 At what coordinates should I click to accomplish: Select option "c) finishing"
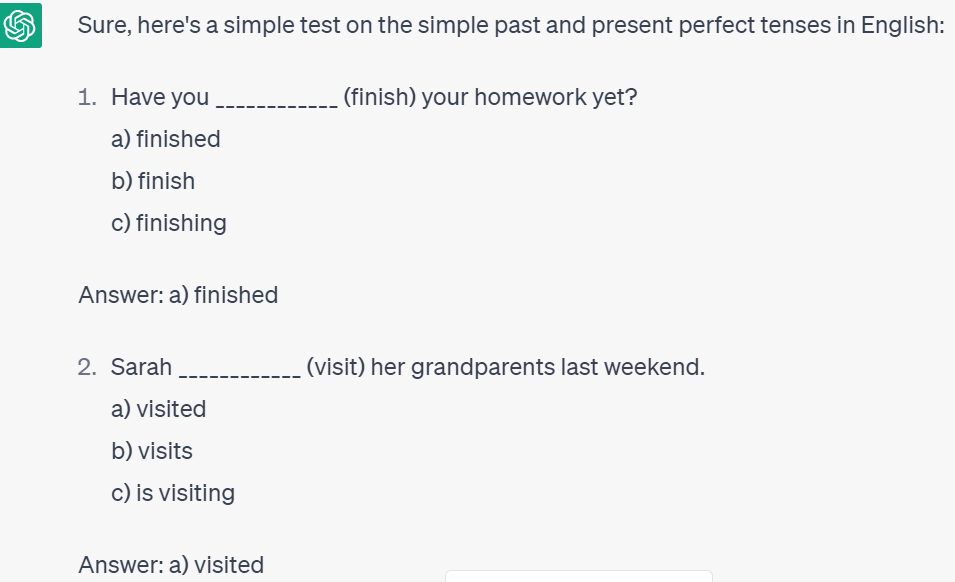click(169, 223)
